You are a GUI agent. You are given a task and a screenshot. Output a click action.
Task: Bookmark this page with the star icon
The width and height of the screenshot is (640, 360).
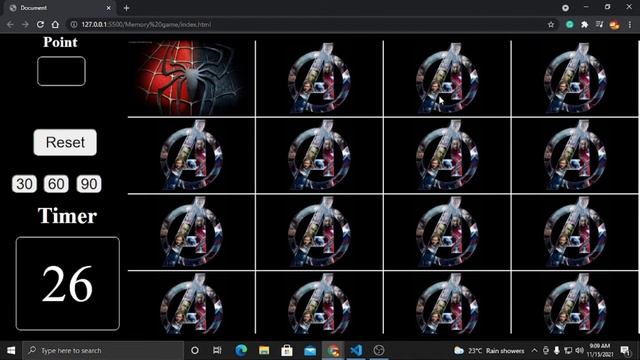click(x=551, y=24)
